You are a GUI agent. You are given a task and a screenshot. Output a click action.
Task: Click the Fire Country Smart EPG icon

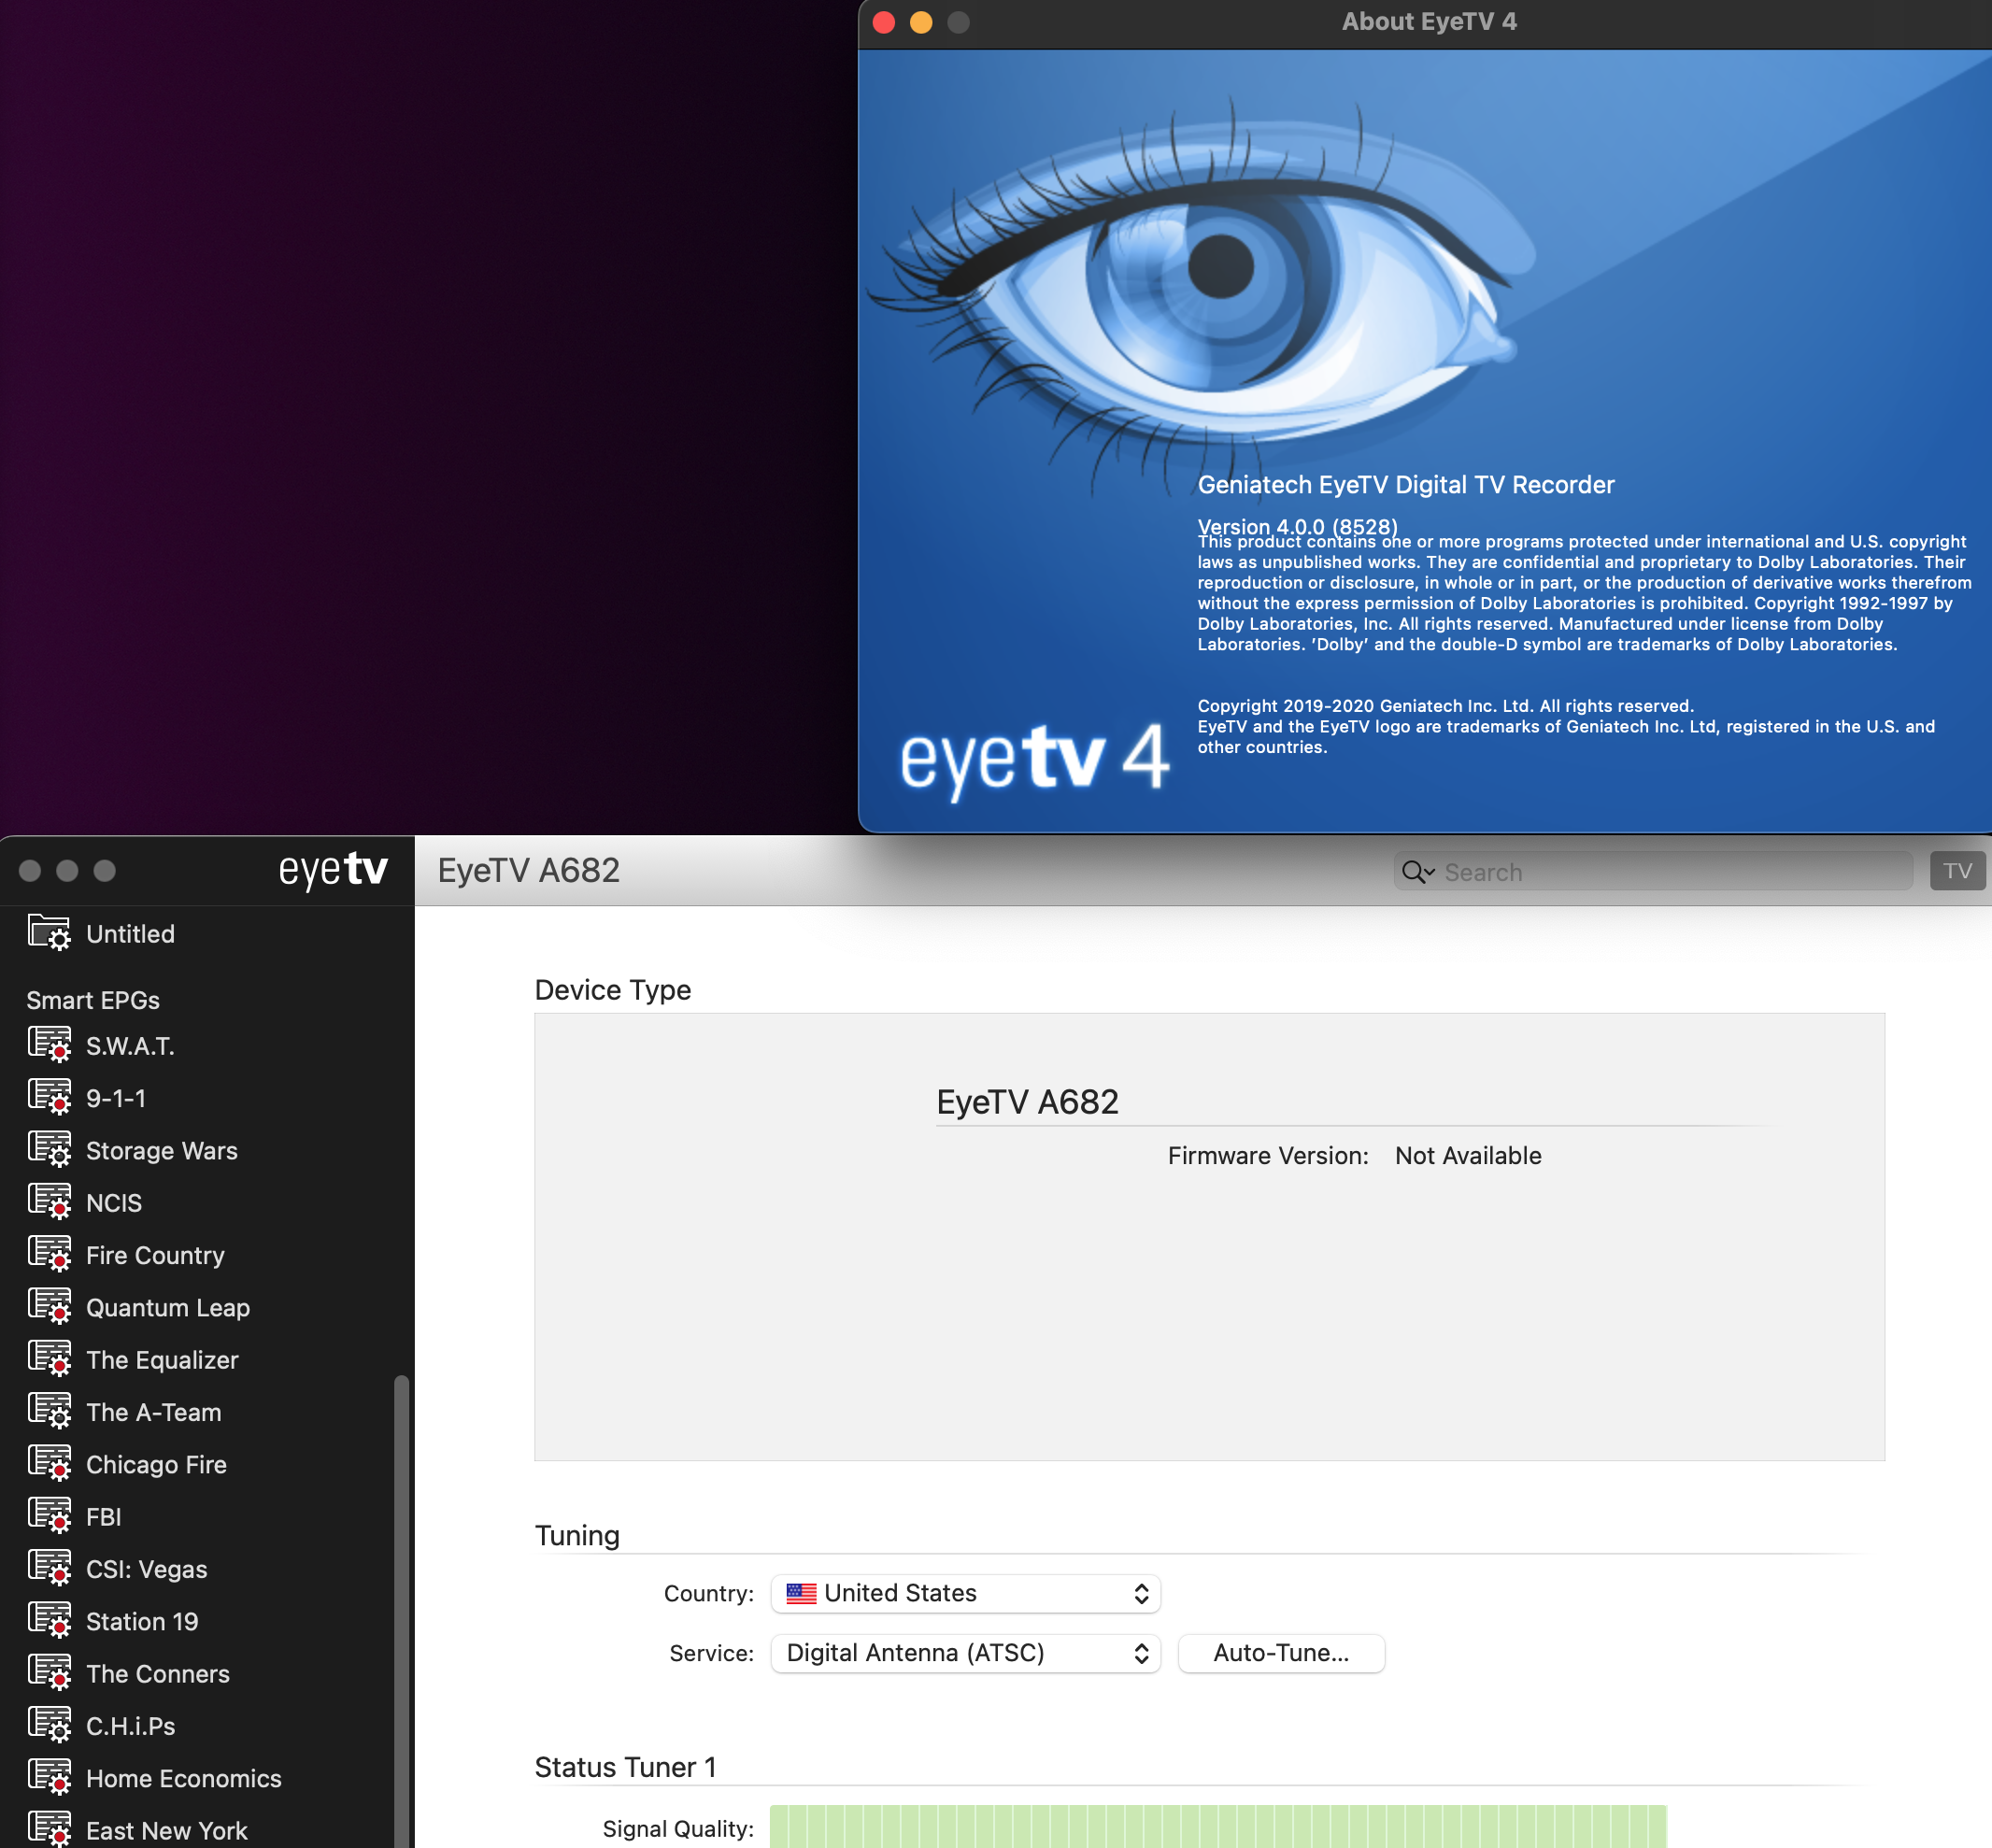tap(49, 1254)
